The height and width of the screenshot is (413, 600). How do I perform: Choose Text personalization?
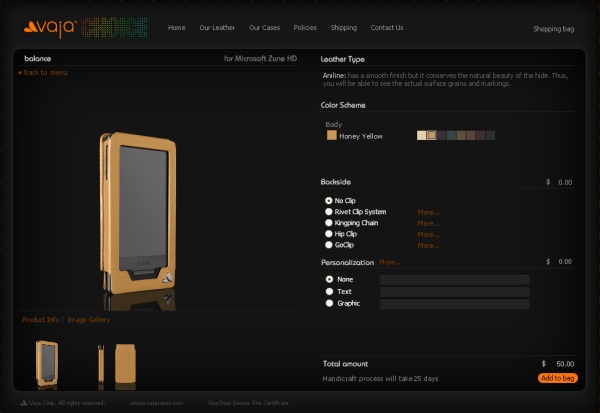(329, 291)
